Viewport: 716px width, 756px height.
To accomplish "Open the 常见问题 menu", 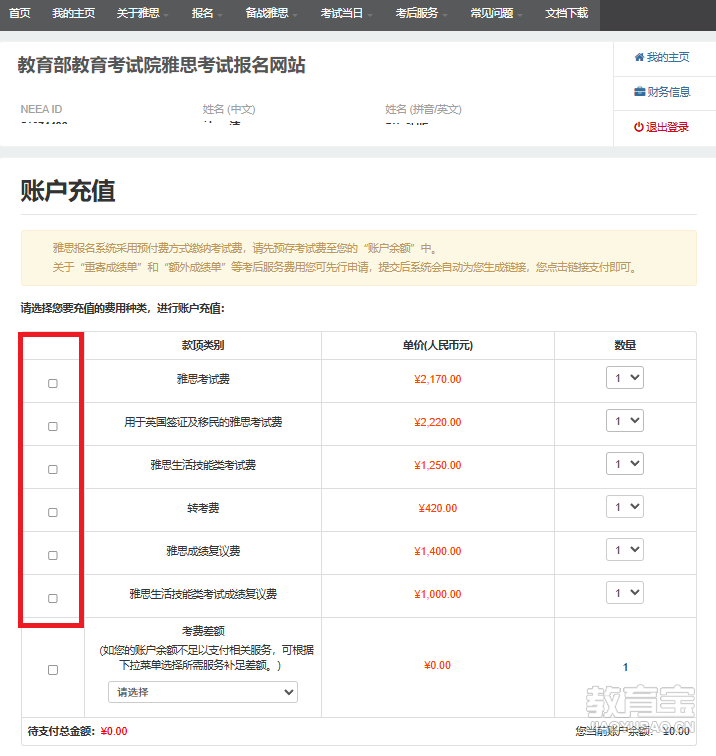I will [497, 14].
